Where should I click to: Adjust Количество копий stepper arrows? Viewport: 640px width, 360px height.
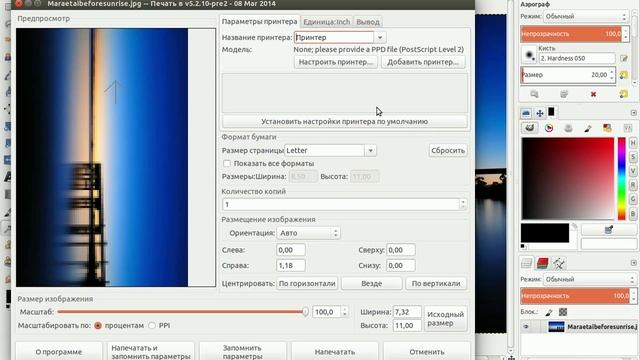click(x=463, y=204)
